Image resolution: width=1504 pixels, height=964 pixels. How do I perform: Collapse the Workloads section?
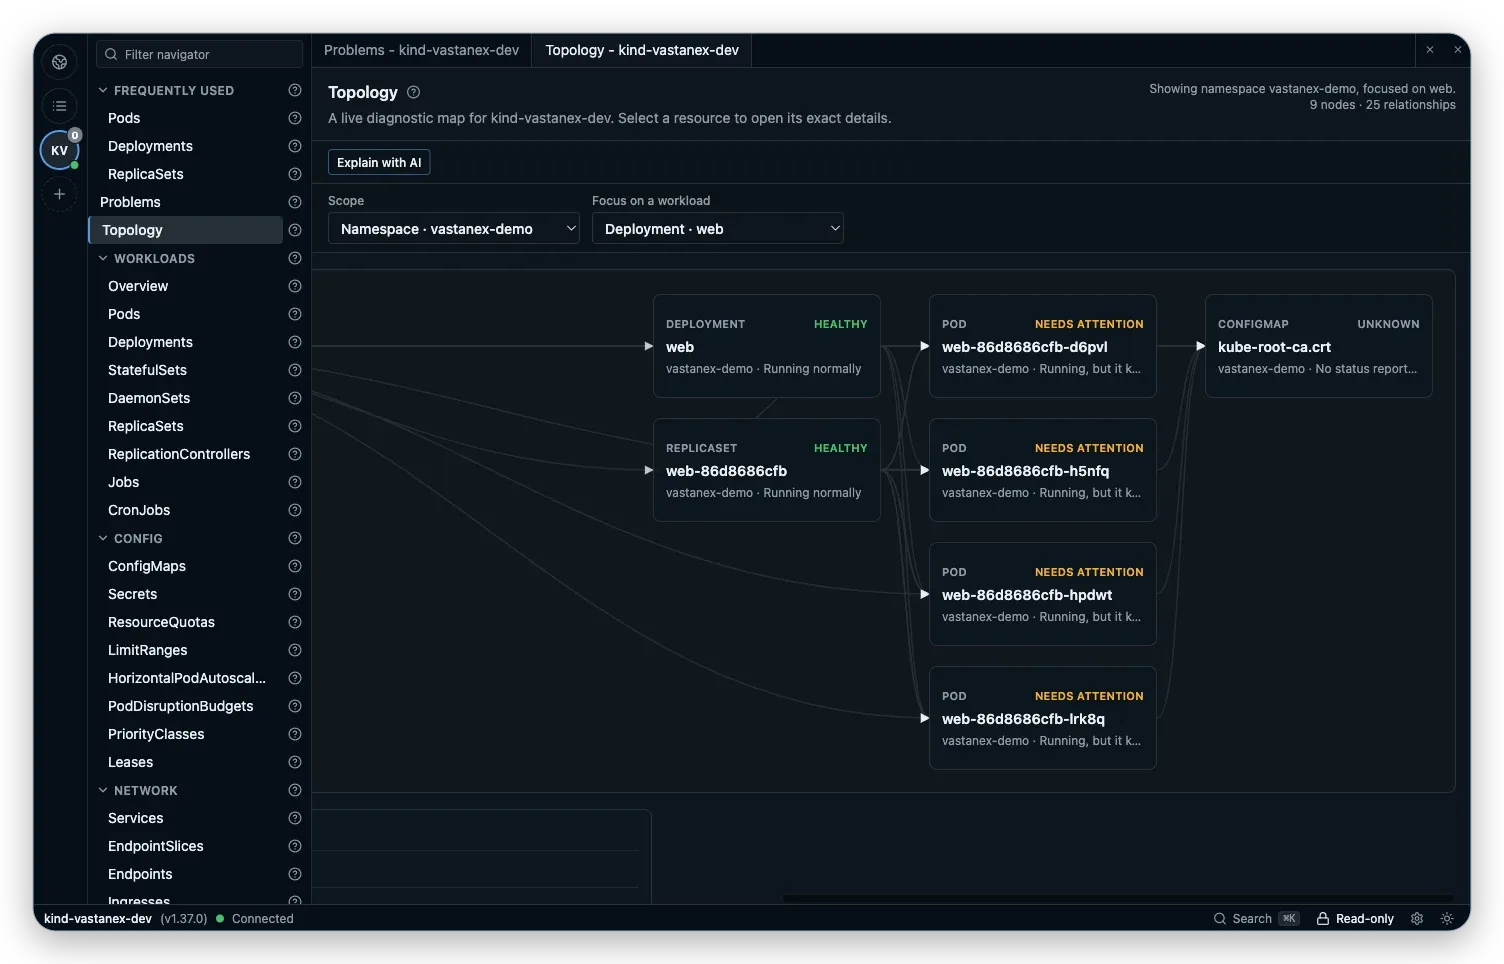pyautogui.click(x=103, y=258)
